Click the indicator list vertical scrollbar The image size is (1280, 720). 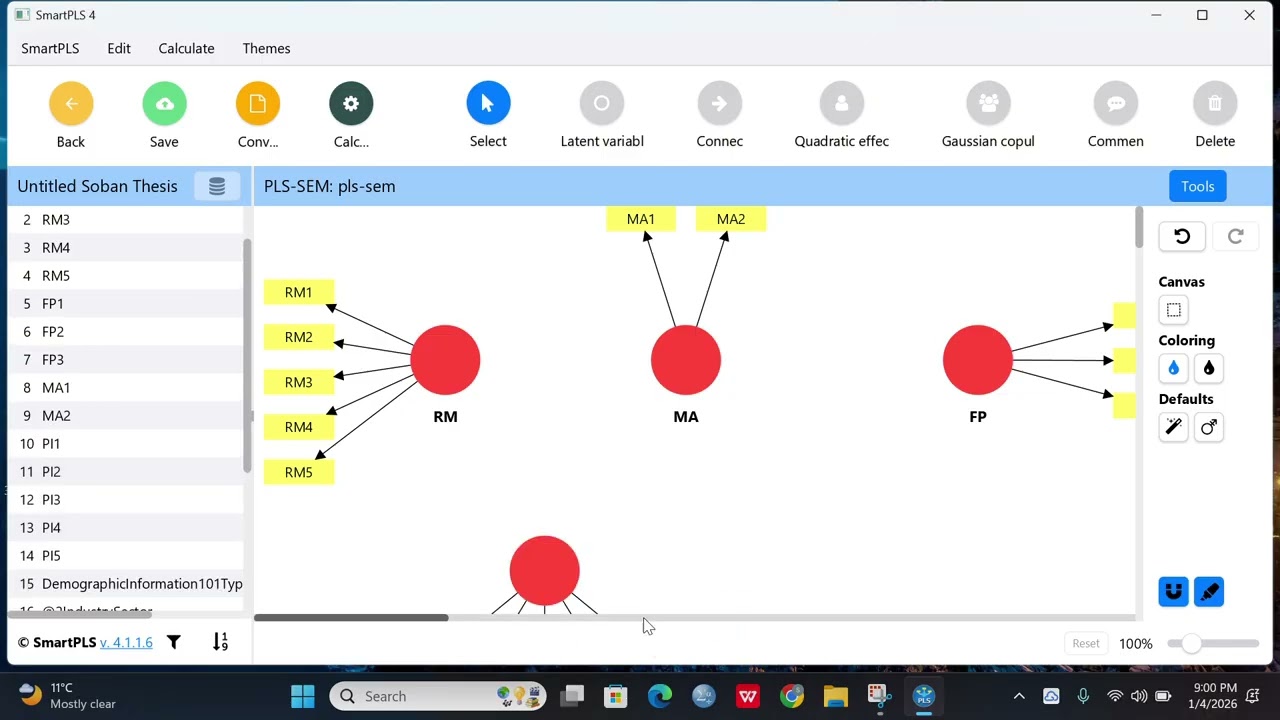(247, 355)
